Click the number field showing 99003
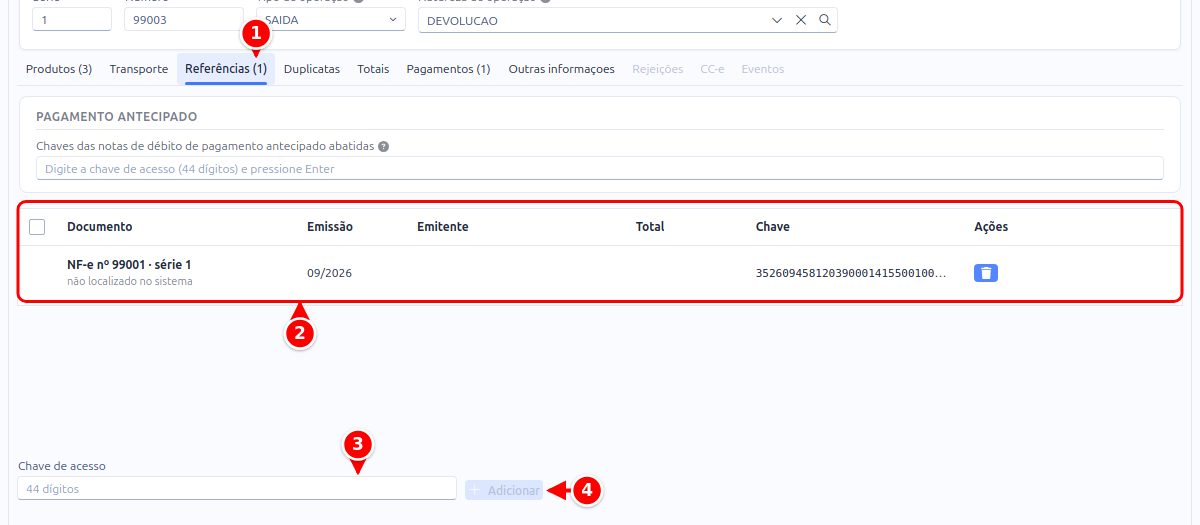 (x=184, y=19)
